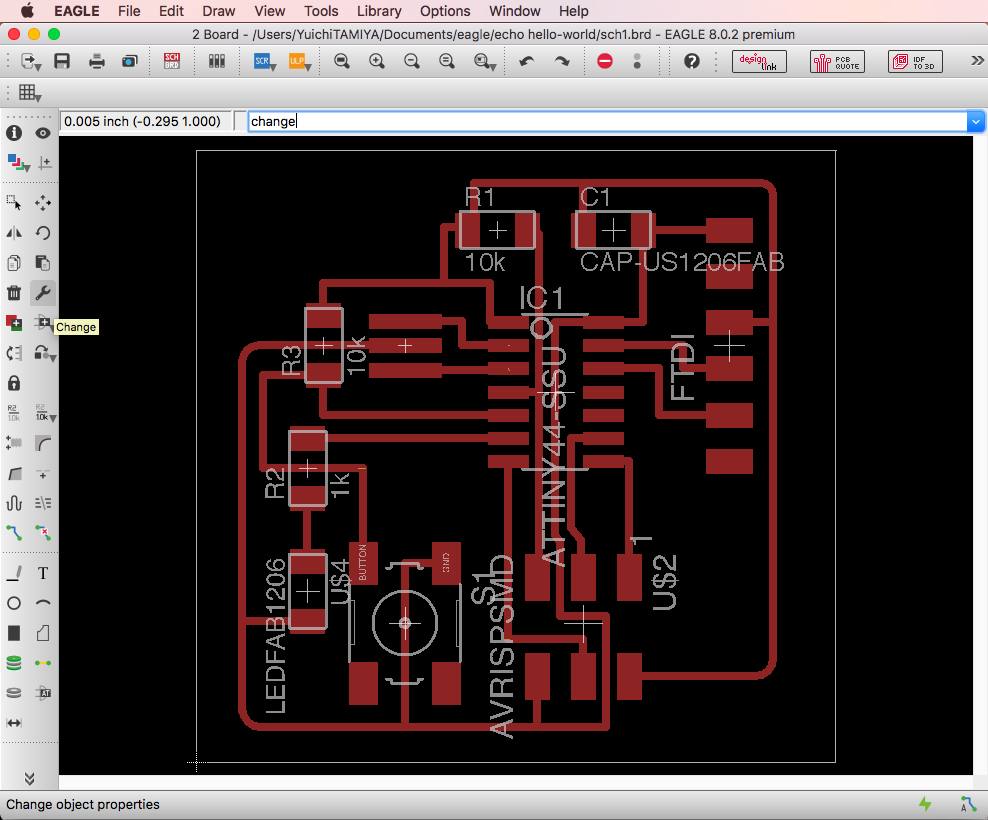
Task: Select the Name tool (R2 label)
Action: click(x=14, y=413)
